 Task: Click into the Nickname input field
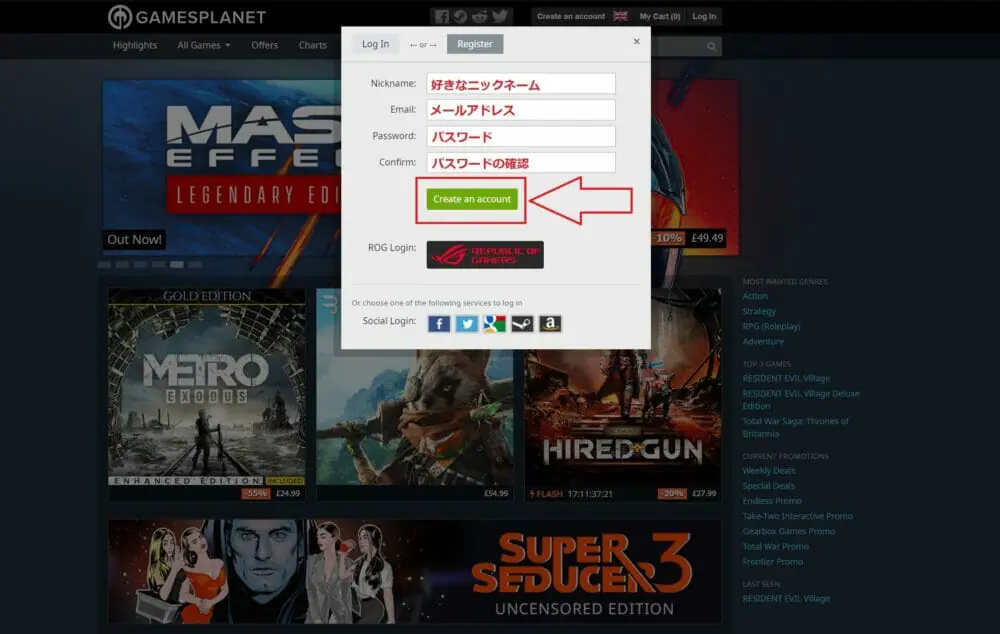pos(520,84)
